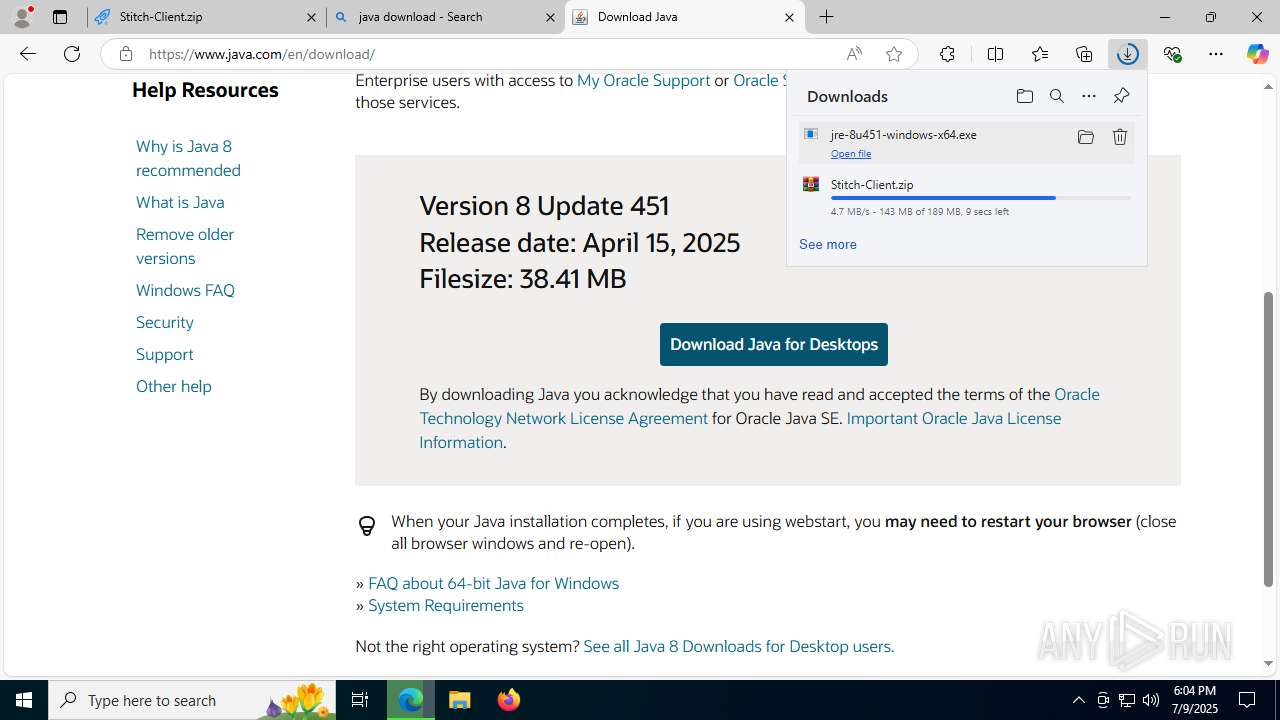
Task: Refresh the current page
Action: (x=72, y=54)
